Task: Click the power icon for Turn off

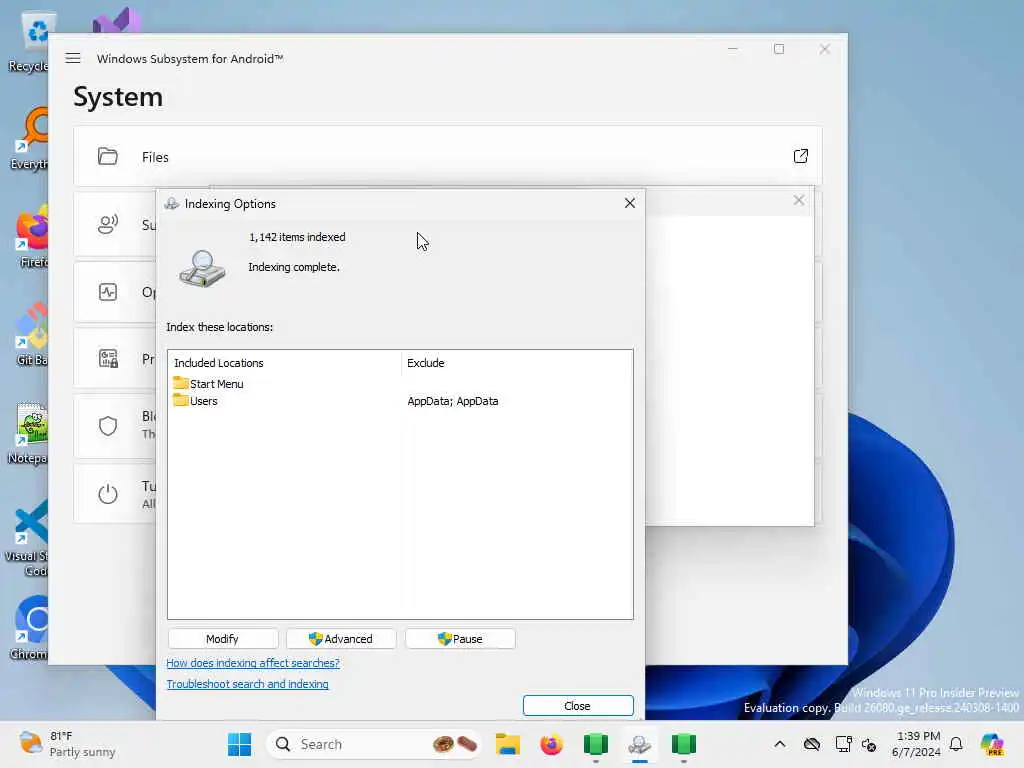Action: point(108,494)
